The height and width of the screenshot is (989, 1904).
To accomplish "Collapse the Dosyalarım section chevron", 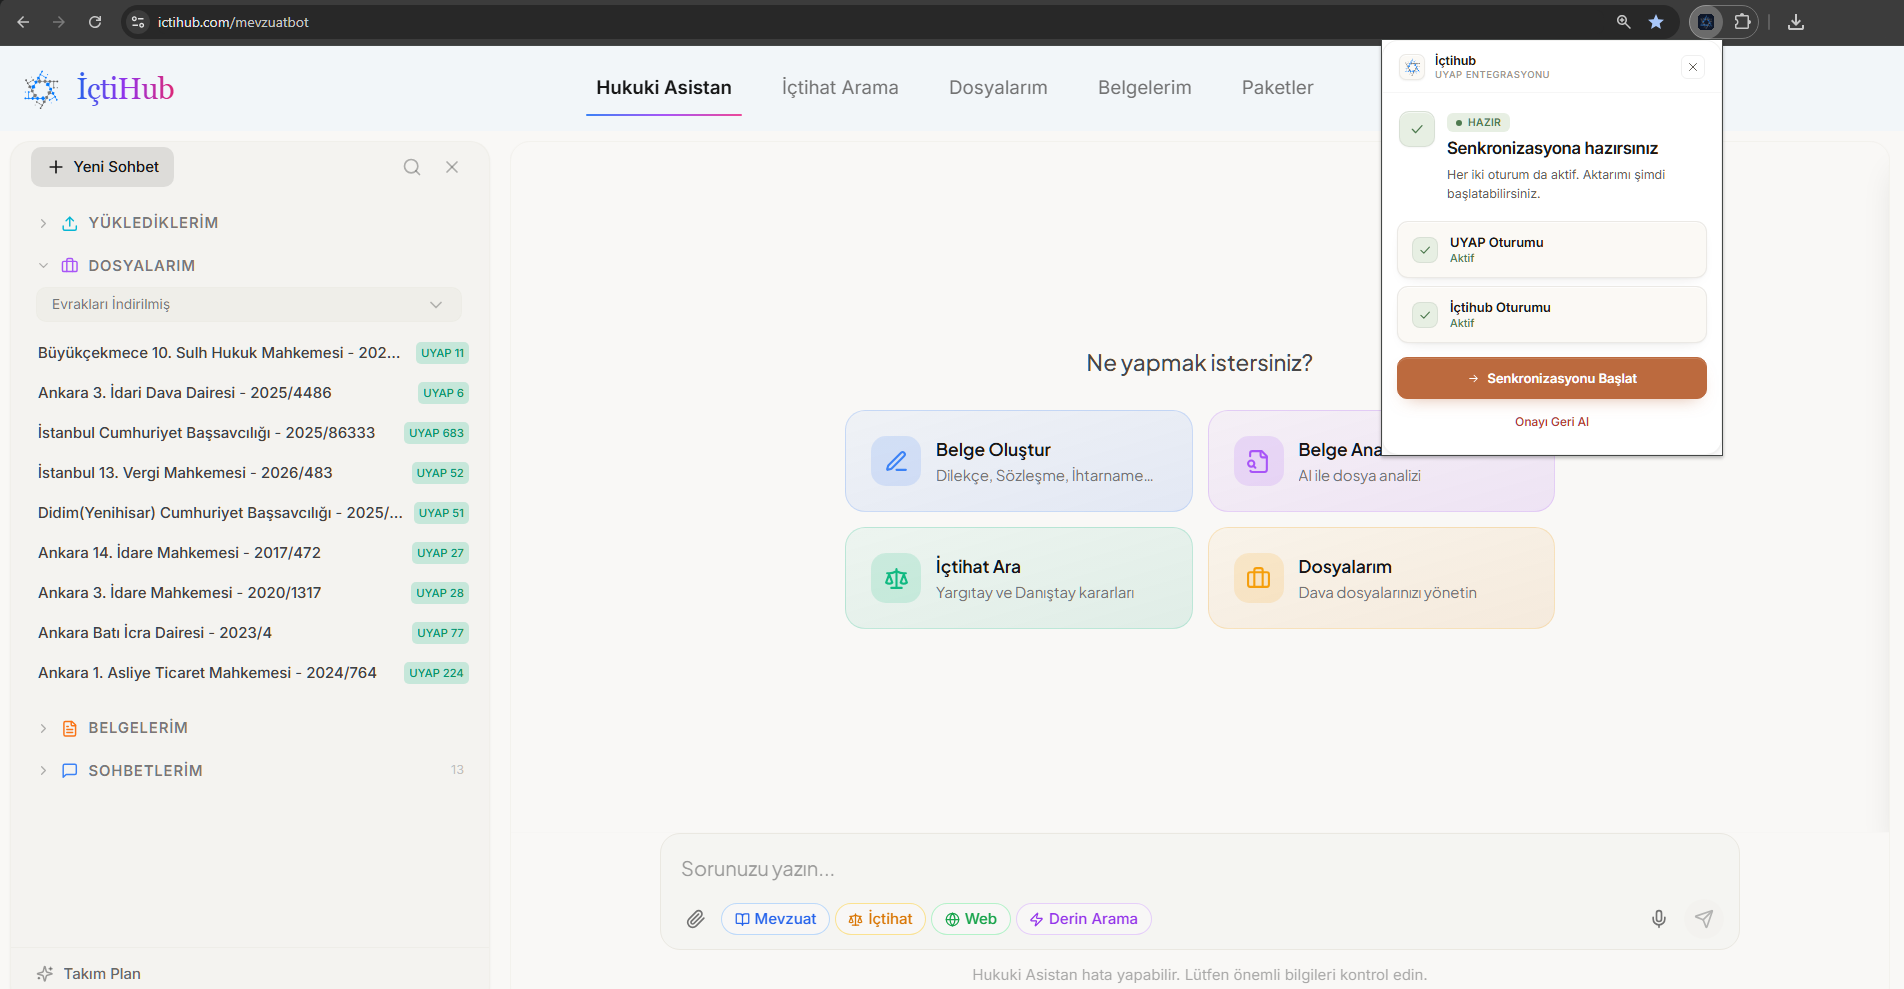I will [x=43, y=266].
